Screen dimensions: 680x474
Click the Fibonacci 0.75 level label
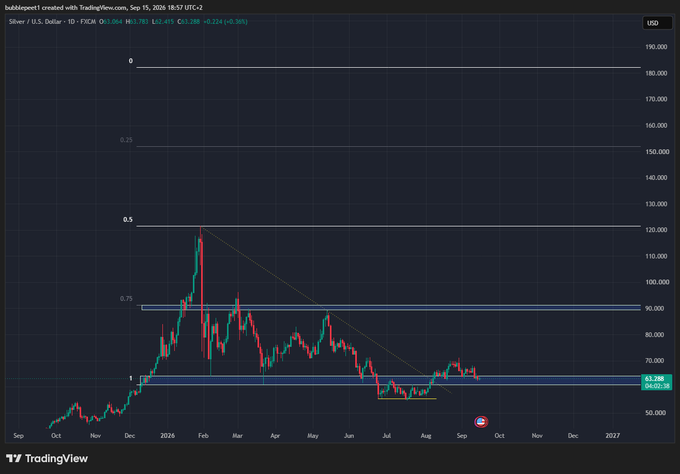[x=126, y=299]
